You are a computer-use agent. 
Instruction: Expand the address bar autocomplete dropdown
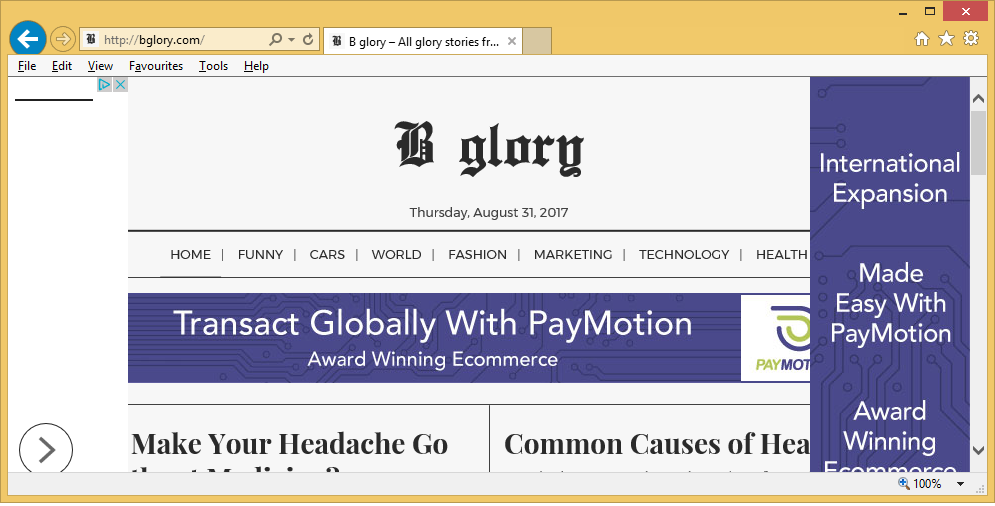tap(291, 40)
